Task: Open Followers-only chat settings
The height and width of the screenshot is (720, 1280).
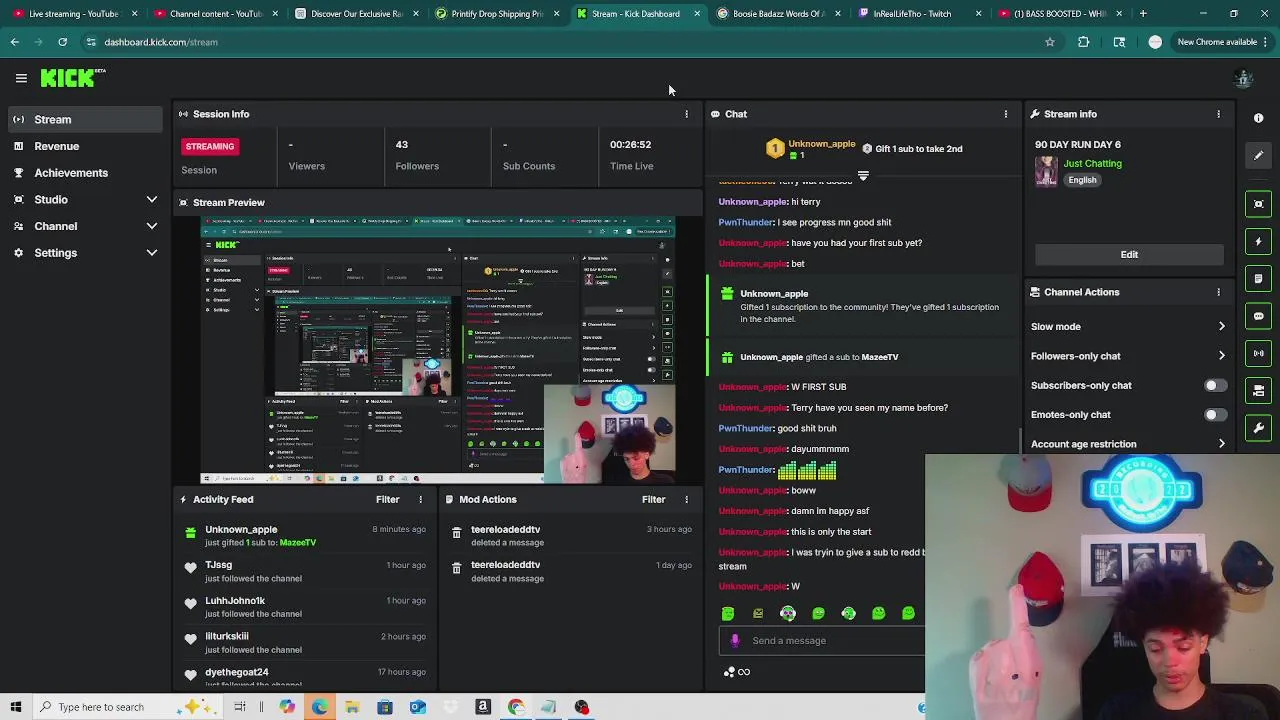Action: click(1128, 356)
